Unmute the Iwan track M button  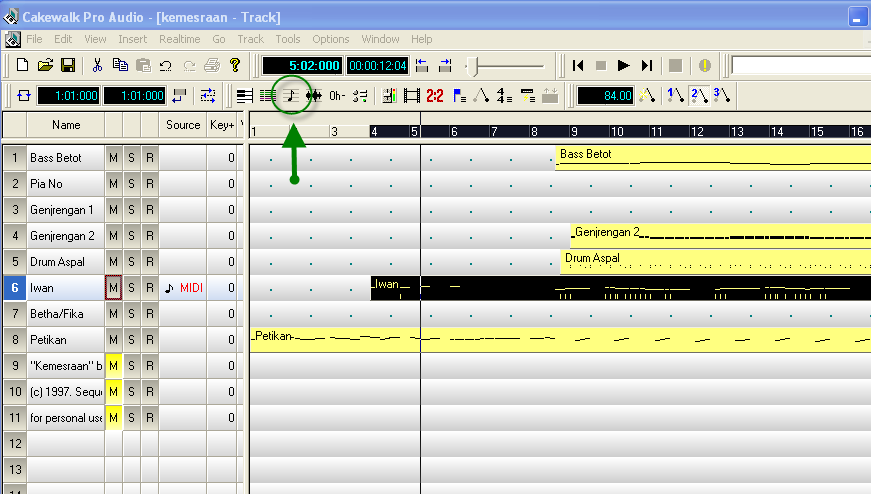coord(113,288)
